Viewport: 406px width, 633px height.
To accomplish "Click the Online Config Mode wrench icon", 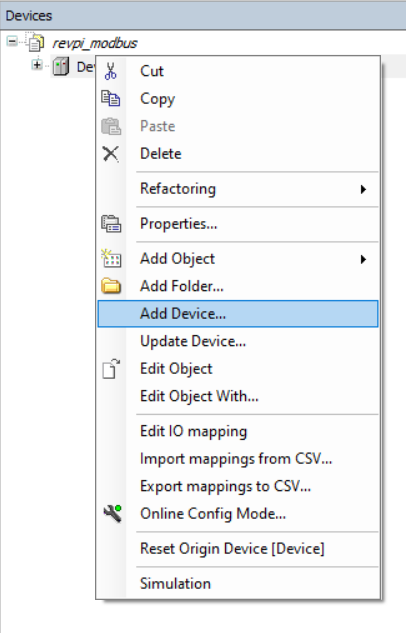I will pos(112,514).
